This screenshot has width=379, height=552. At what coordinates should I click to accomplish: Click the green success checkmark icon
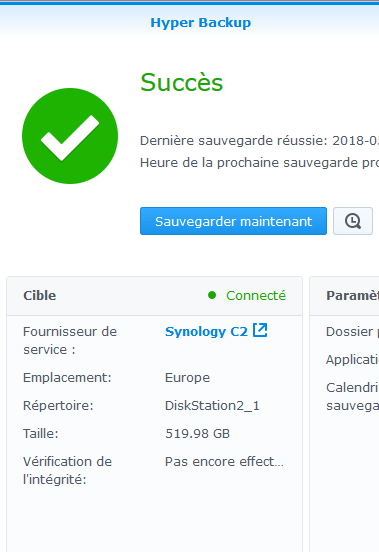(70, 136)
